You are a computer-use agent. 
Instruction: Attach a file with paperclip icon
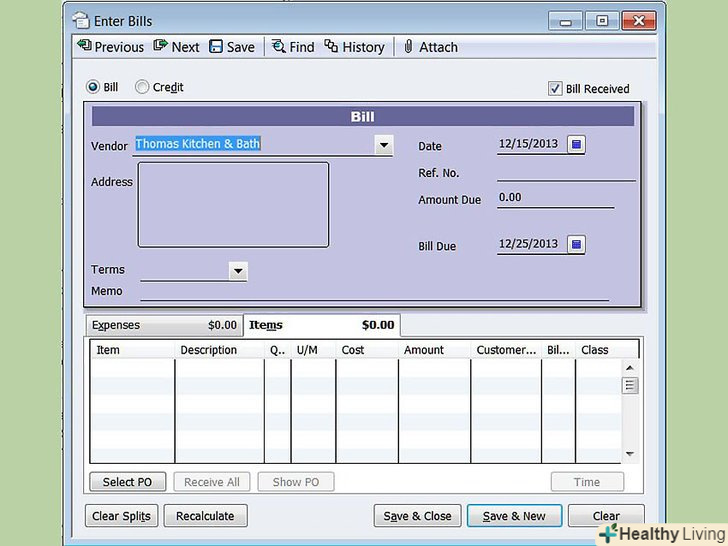[x=429, y=47]
